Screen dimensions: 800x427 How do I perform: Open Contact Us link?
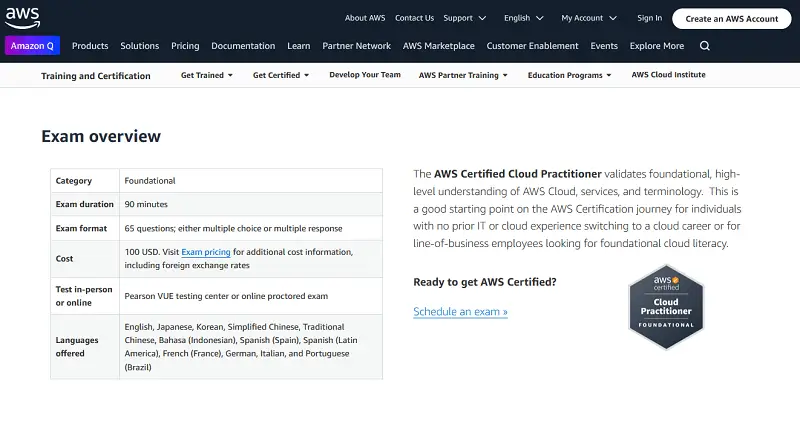coord(414,18)
